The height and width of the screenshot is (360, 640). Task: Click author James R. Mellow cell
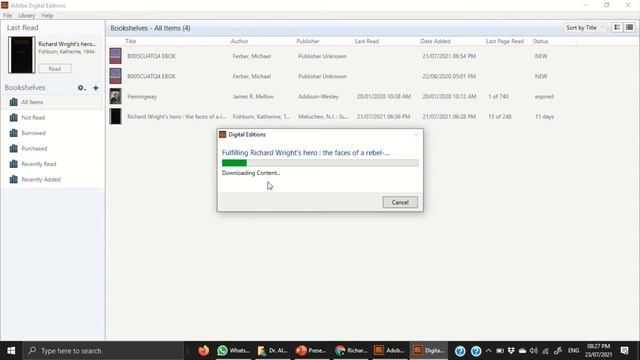tap(253, 97)
